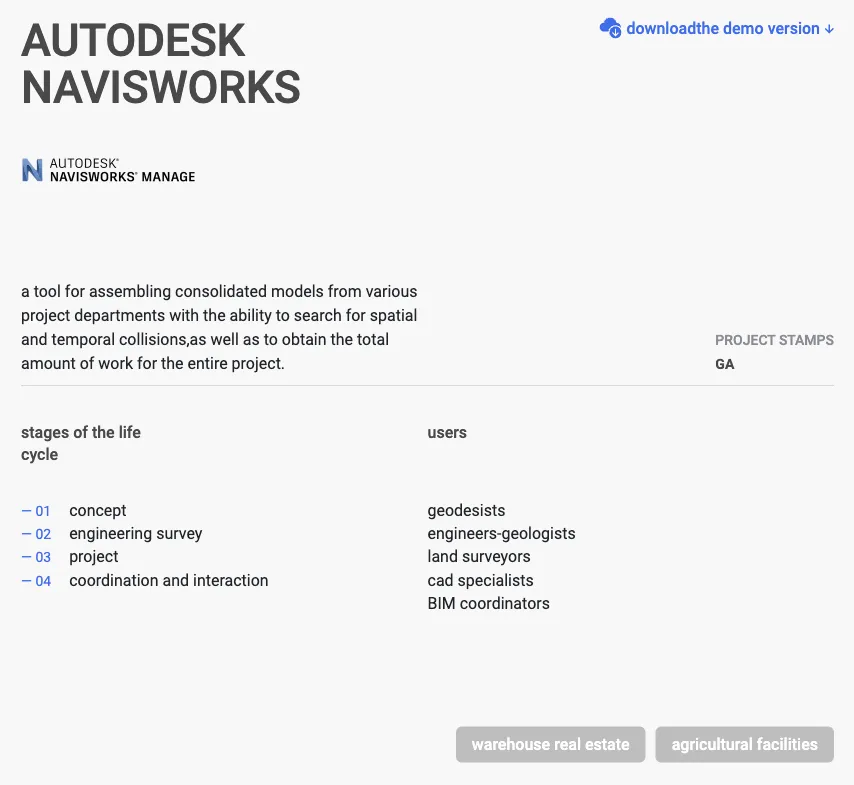Click the "GA" project stamp value
Viewport: 854px width, 785px height.
point(724,364)
